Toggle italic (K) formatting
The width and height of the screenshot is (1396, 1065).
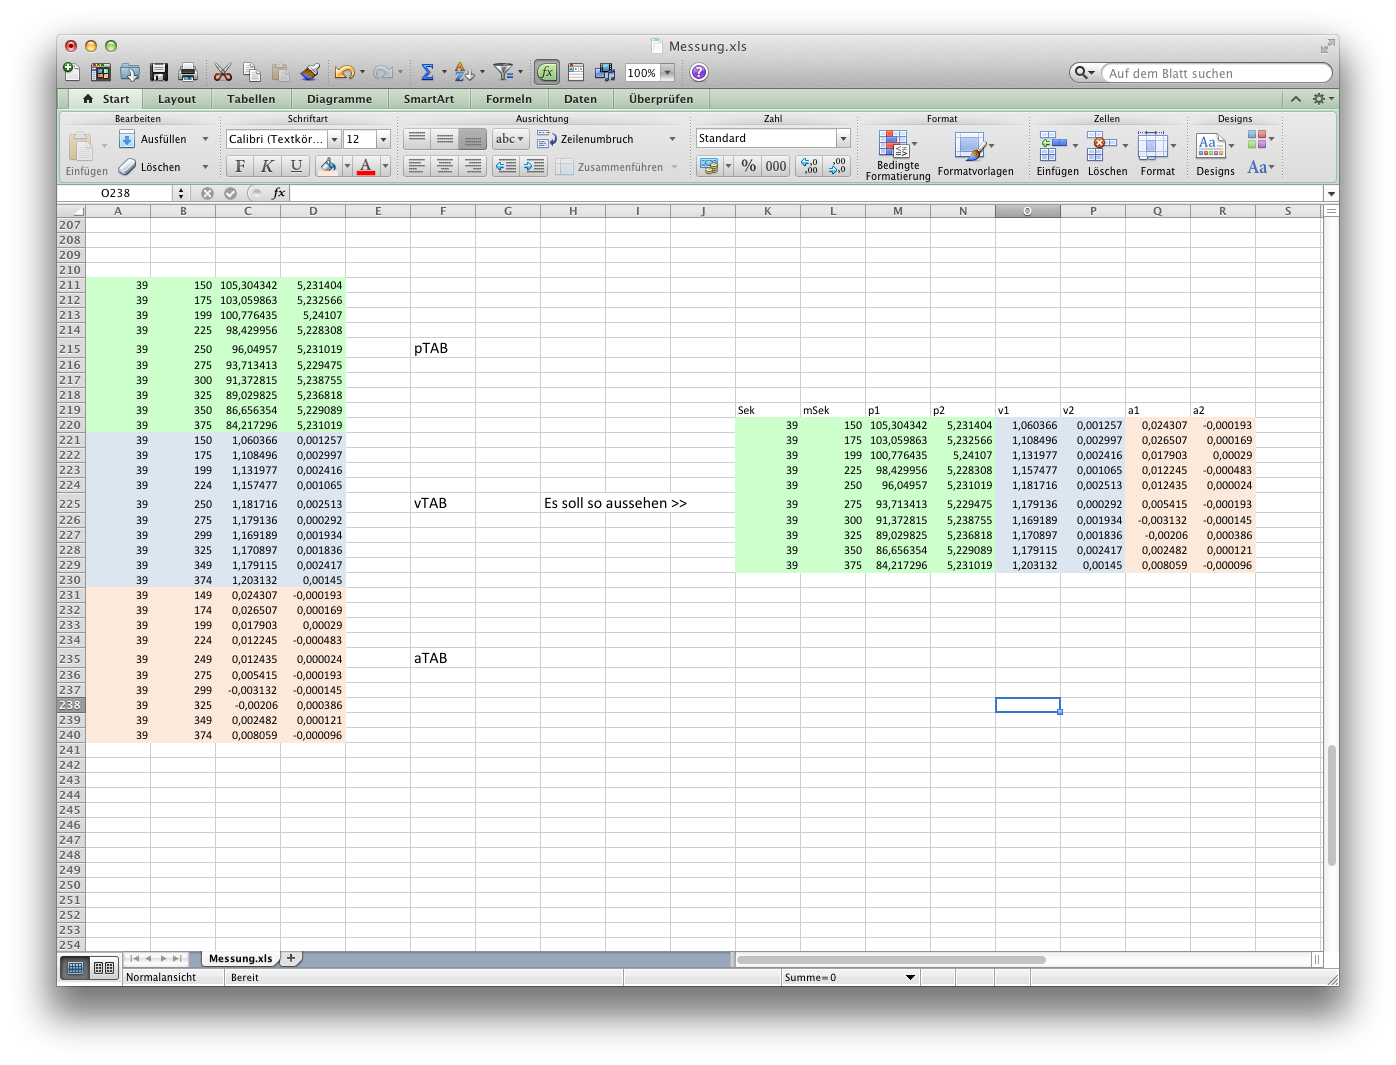pos(267,166)
